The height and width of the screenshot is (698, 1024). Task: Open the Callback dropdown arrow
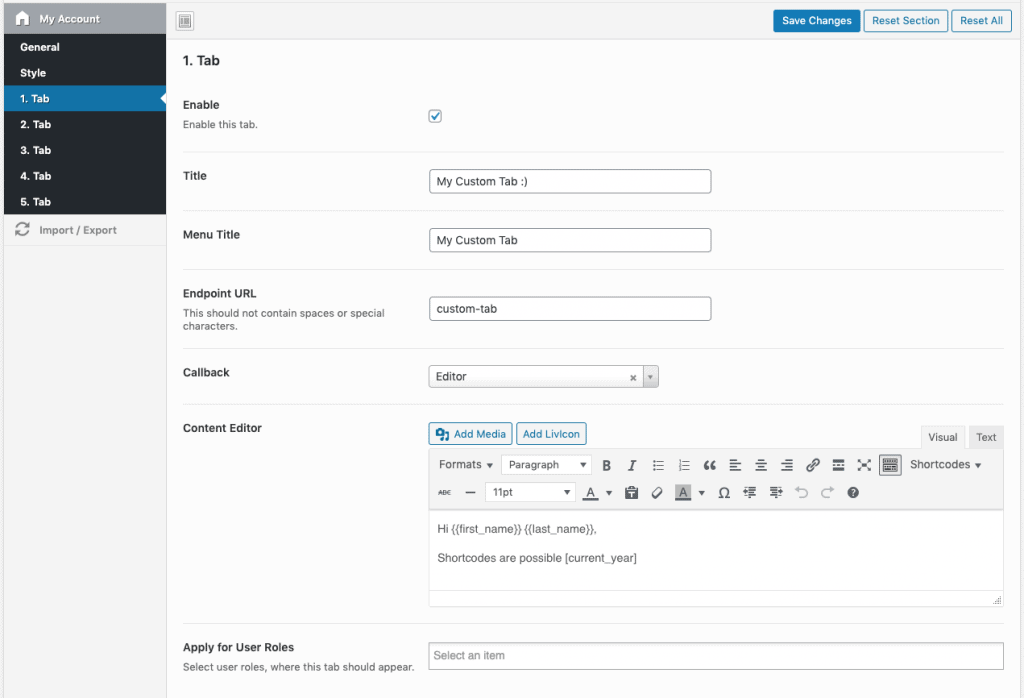click(x=650, y=377)
